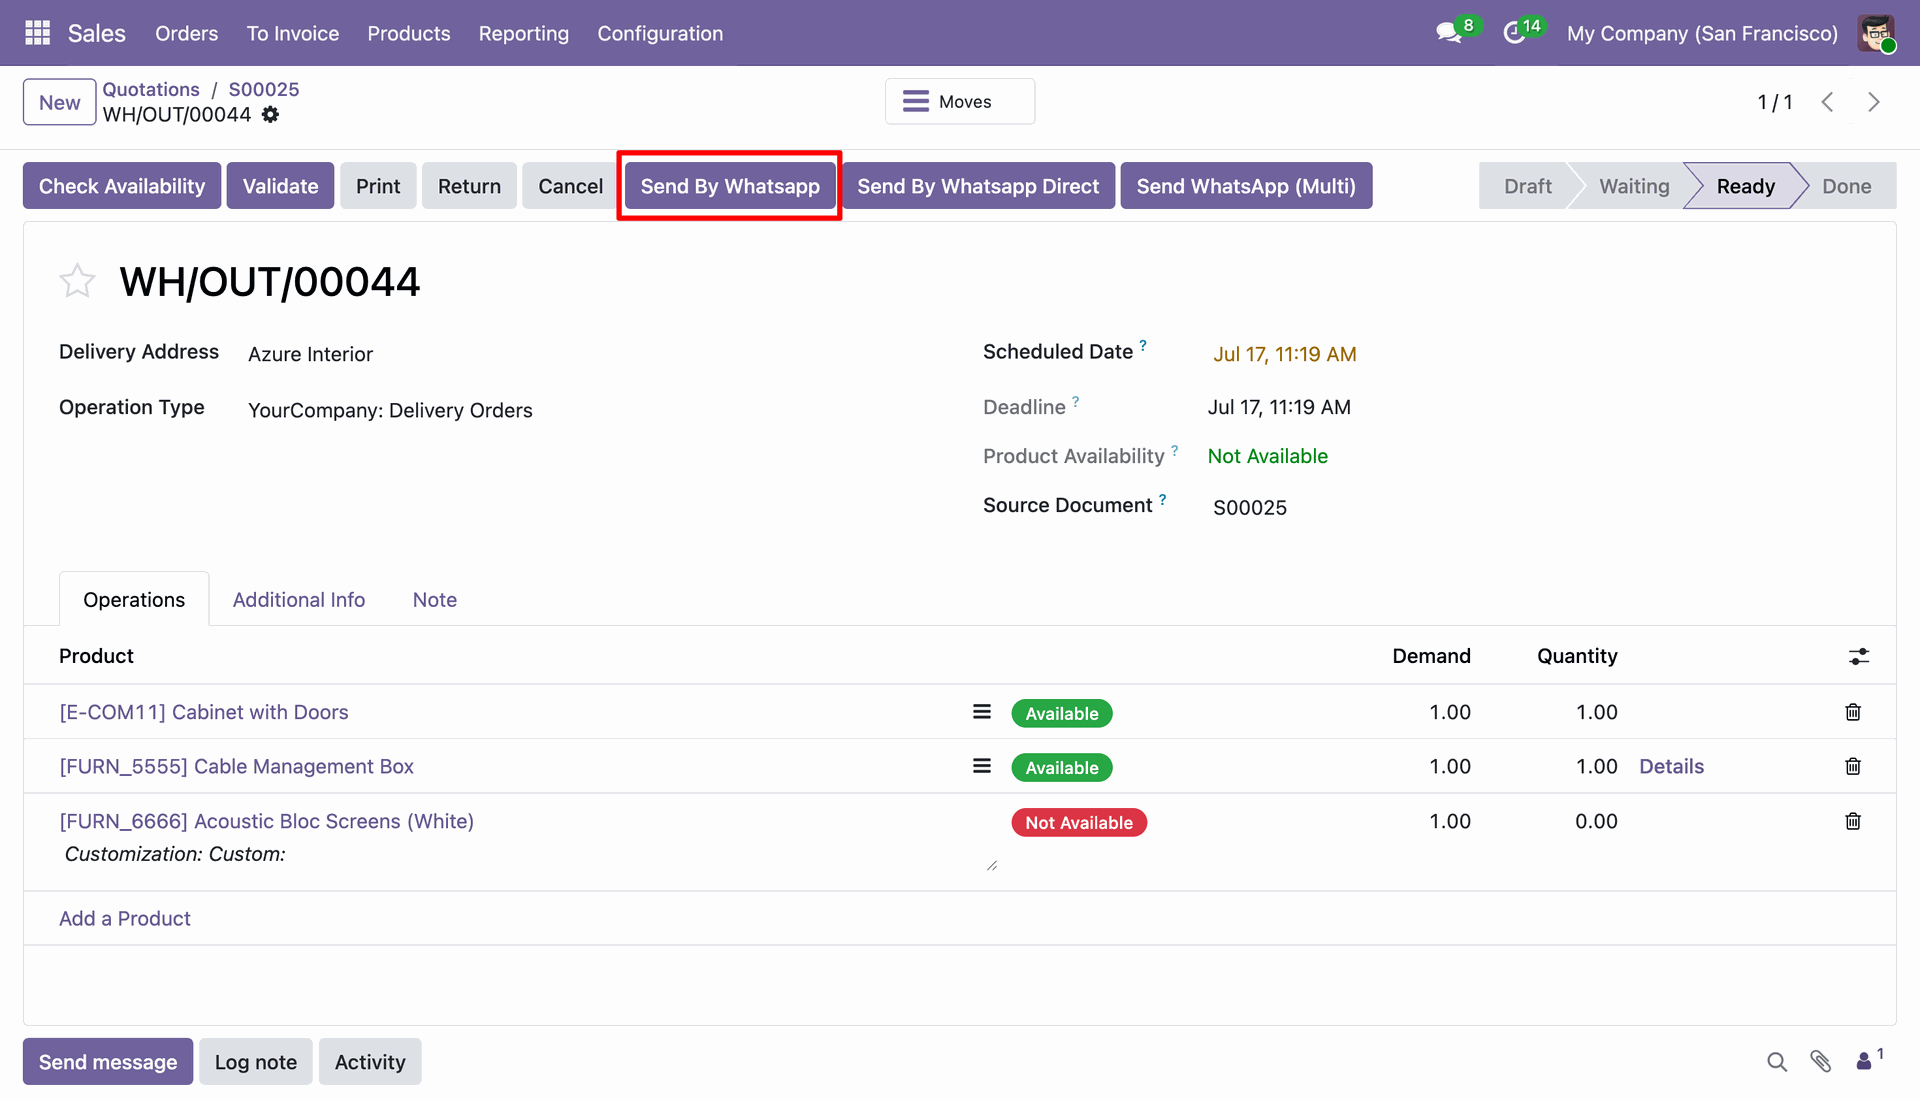Click the New button
The width and height of the screenshot is (1920, 1100).
60,102
